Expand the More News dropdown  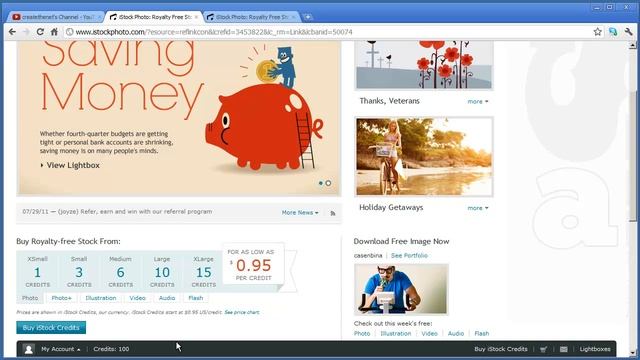pyautogui.click(x=300, y=213)
